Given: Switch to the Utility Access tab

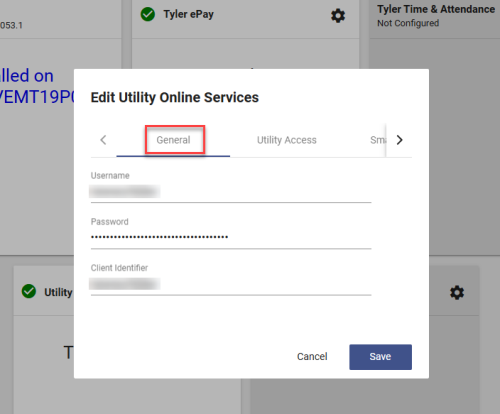Looking at the screenshot, I should pyautogui.click(x=287, y=140).
